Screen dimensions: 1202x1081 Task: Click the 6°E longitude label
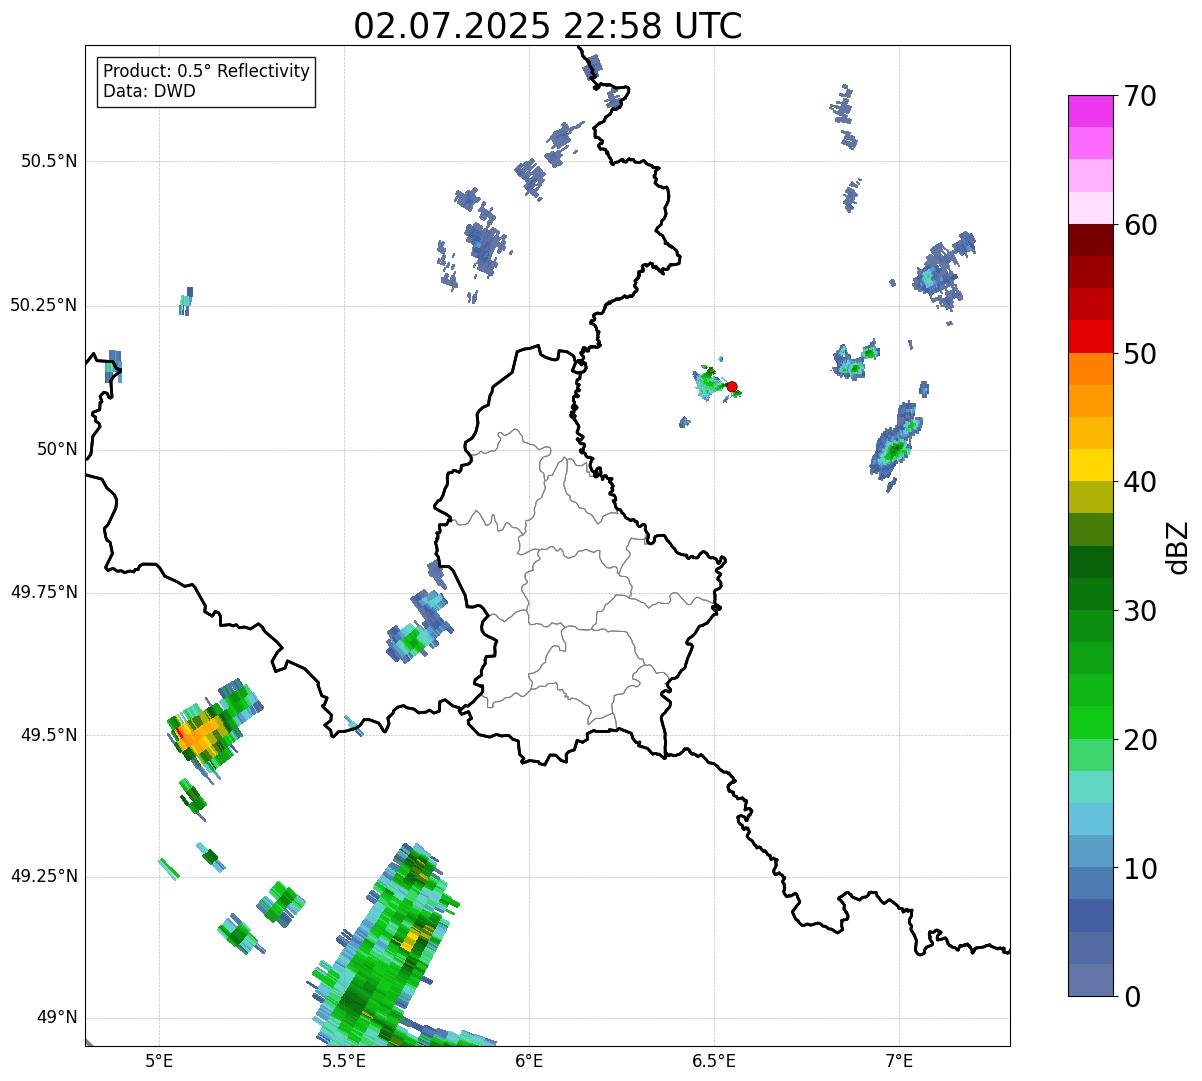point(529,1060)
